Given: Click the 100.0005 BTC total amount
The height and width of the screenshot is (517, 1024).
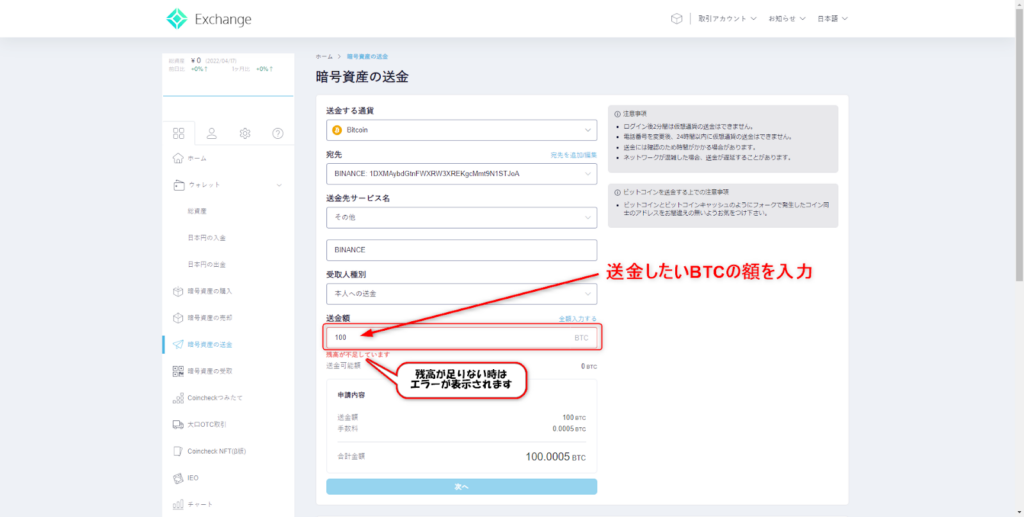Looking at the screenshot, I should (x=556, y=457).
